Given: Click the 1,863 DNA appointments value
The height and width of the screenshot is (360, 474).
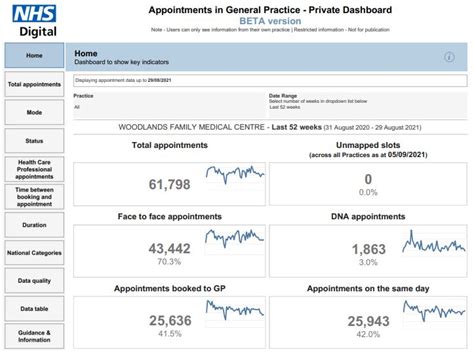Looking at the screenshot, I should tap(369, 249).
